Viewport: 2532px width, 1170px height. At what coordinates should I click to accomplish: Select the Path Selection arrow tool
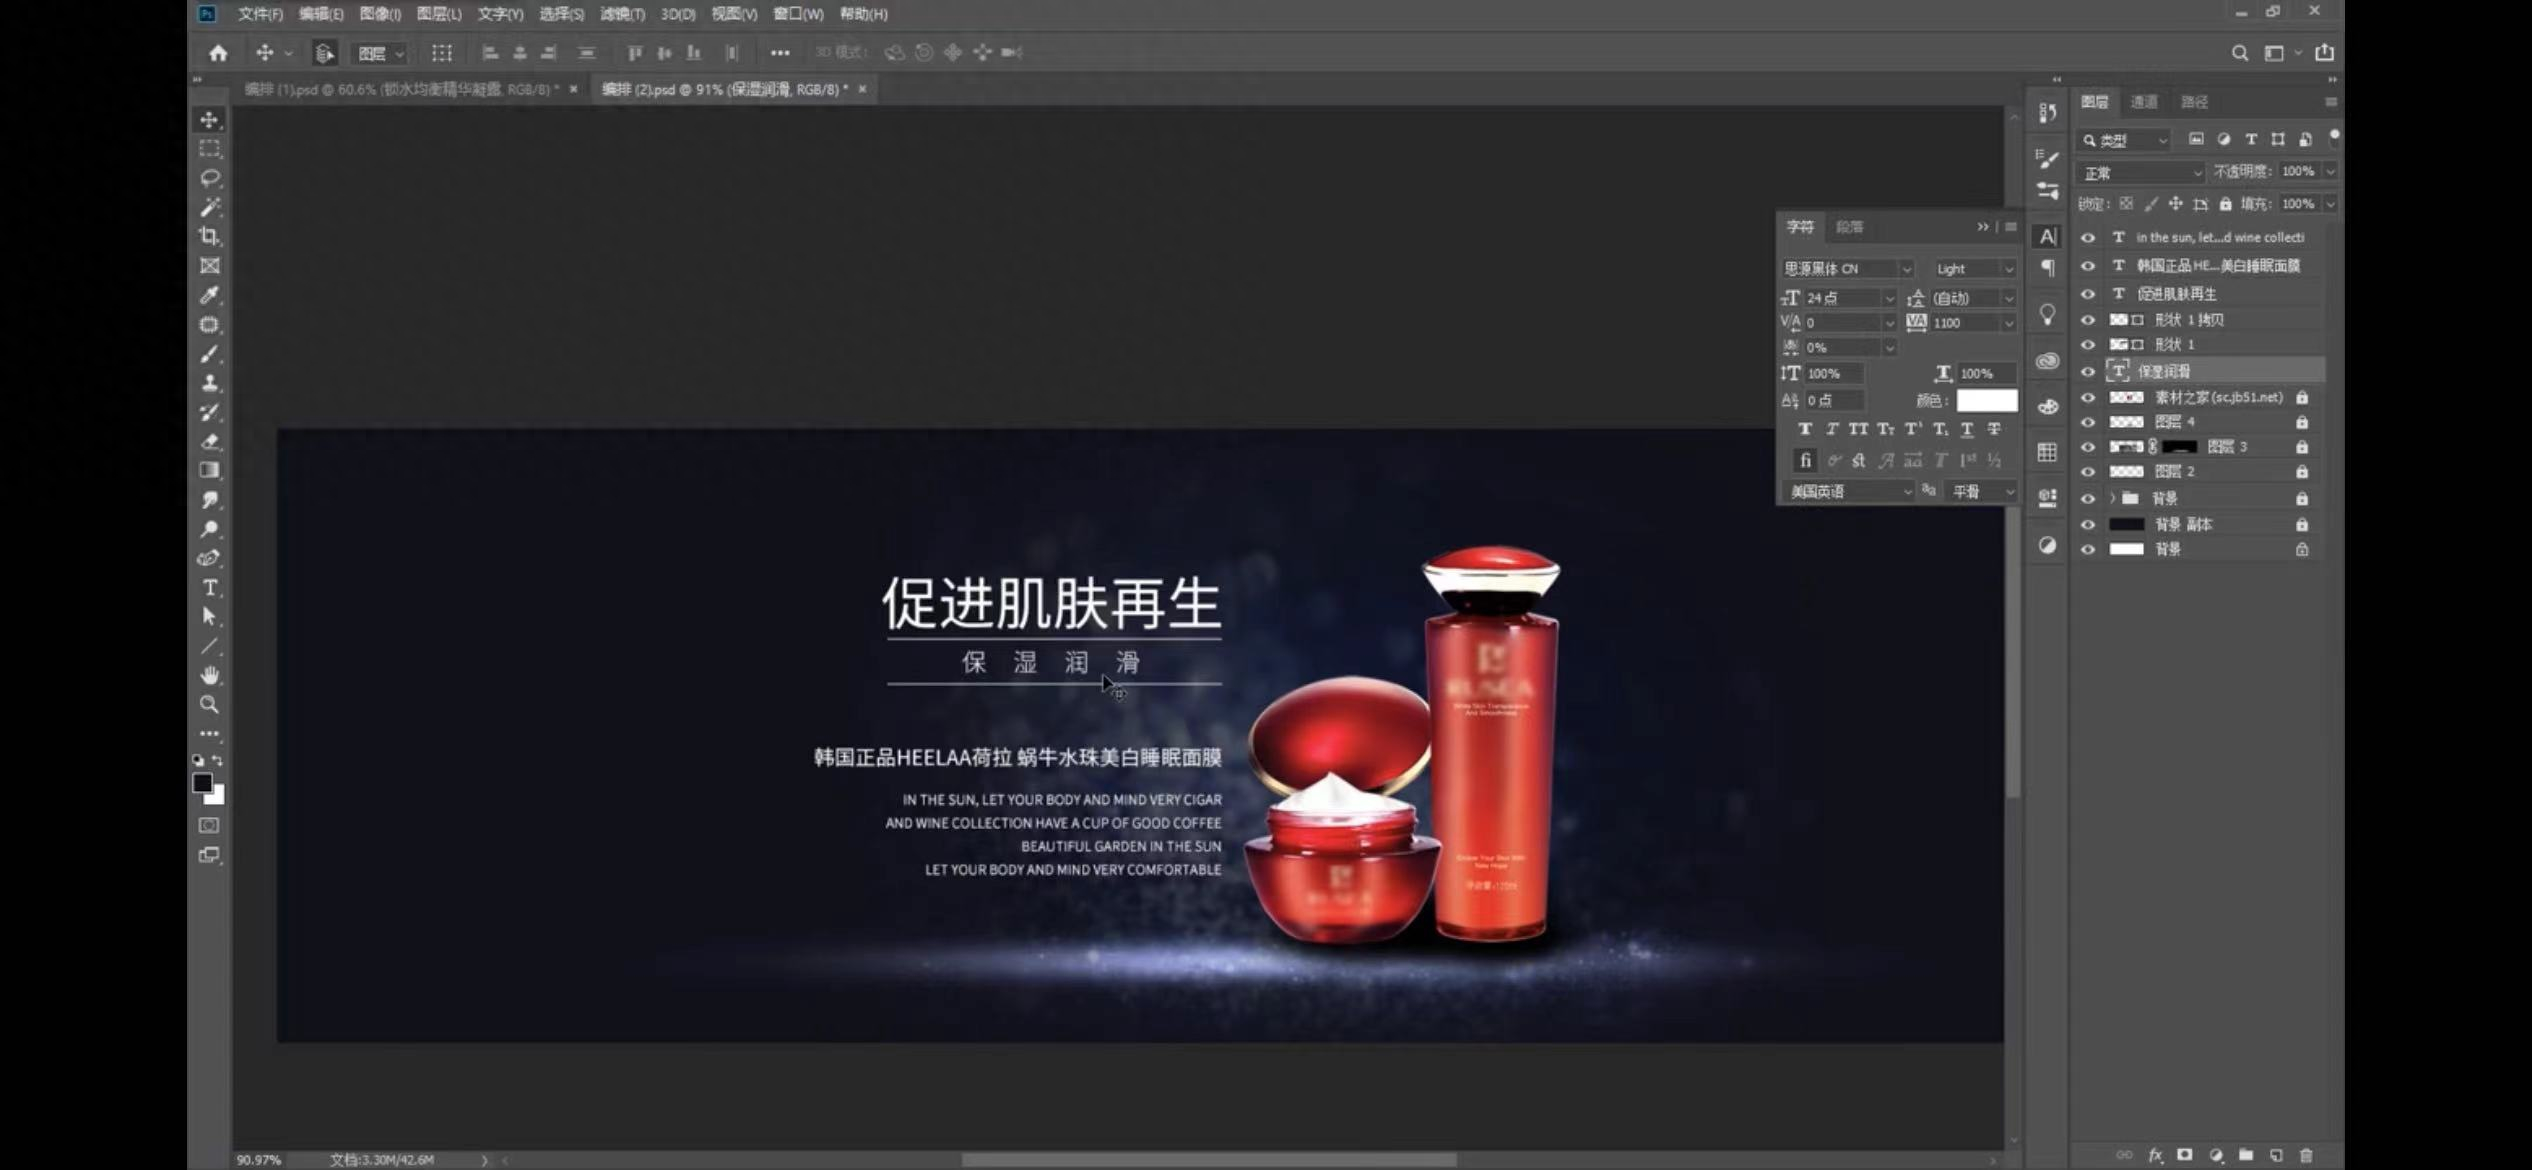[x=209, y=617]
